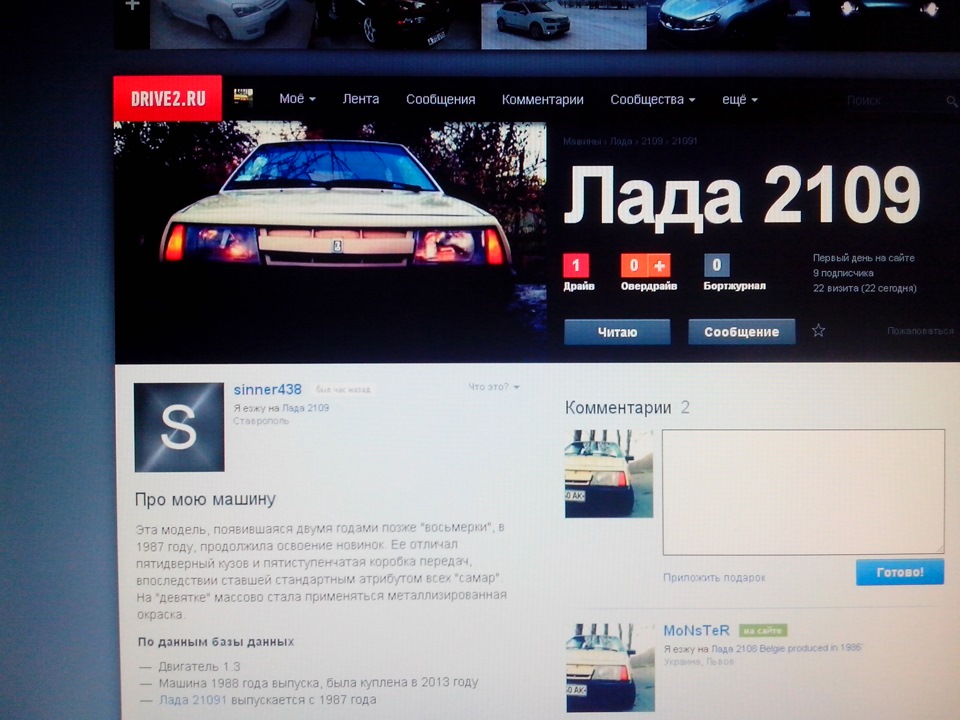Open the sinner438 profile link

(268, 389)
